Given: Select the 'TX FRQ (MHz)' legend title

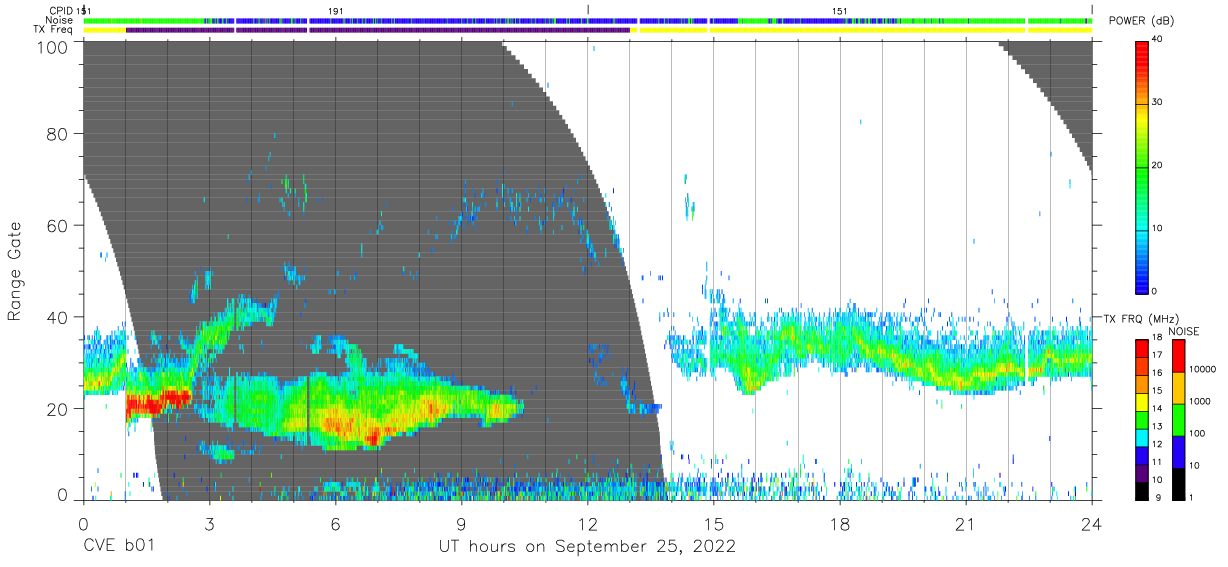Looking at the screenshot, I should [1139, 318].
